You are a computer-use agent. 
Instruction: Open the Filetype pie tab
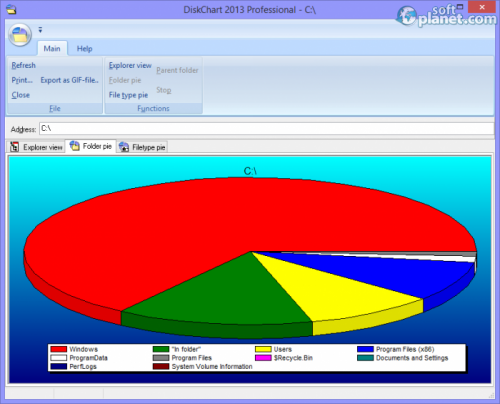click(x=142, y=147)
